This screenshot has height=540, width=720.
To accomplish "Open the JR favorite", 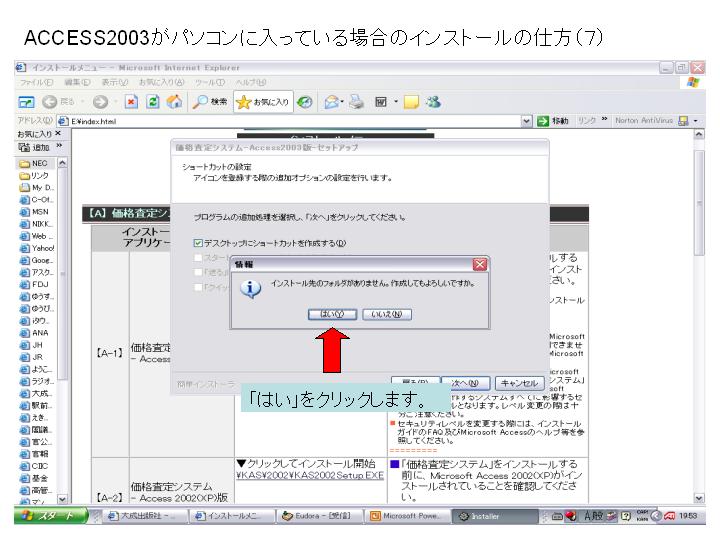I will coord(31,357).
